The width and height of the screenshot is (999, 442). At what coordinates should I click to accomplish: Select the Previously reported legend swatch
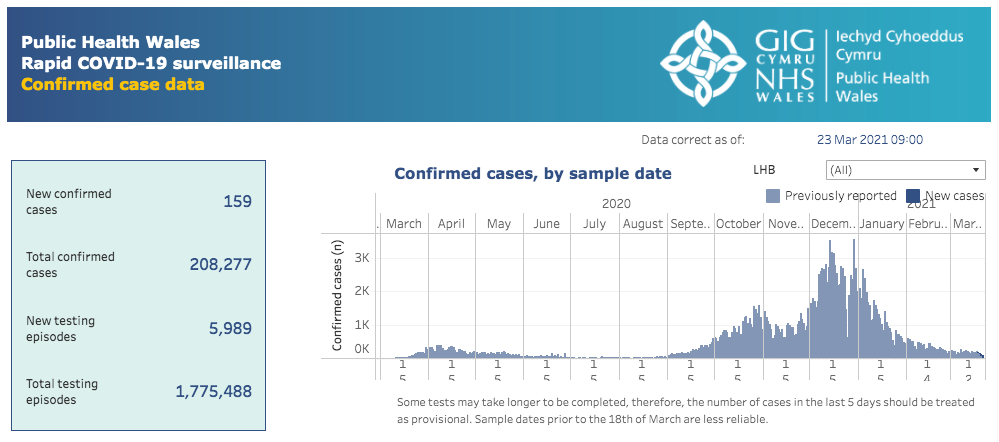pyautogui.click(x=773, y=196)
